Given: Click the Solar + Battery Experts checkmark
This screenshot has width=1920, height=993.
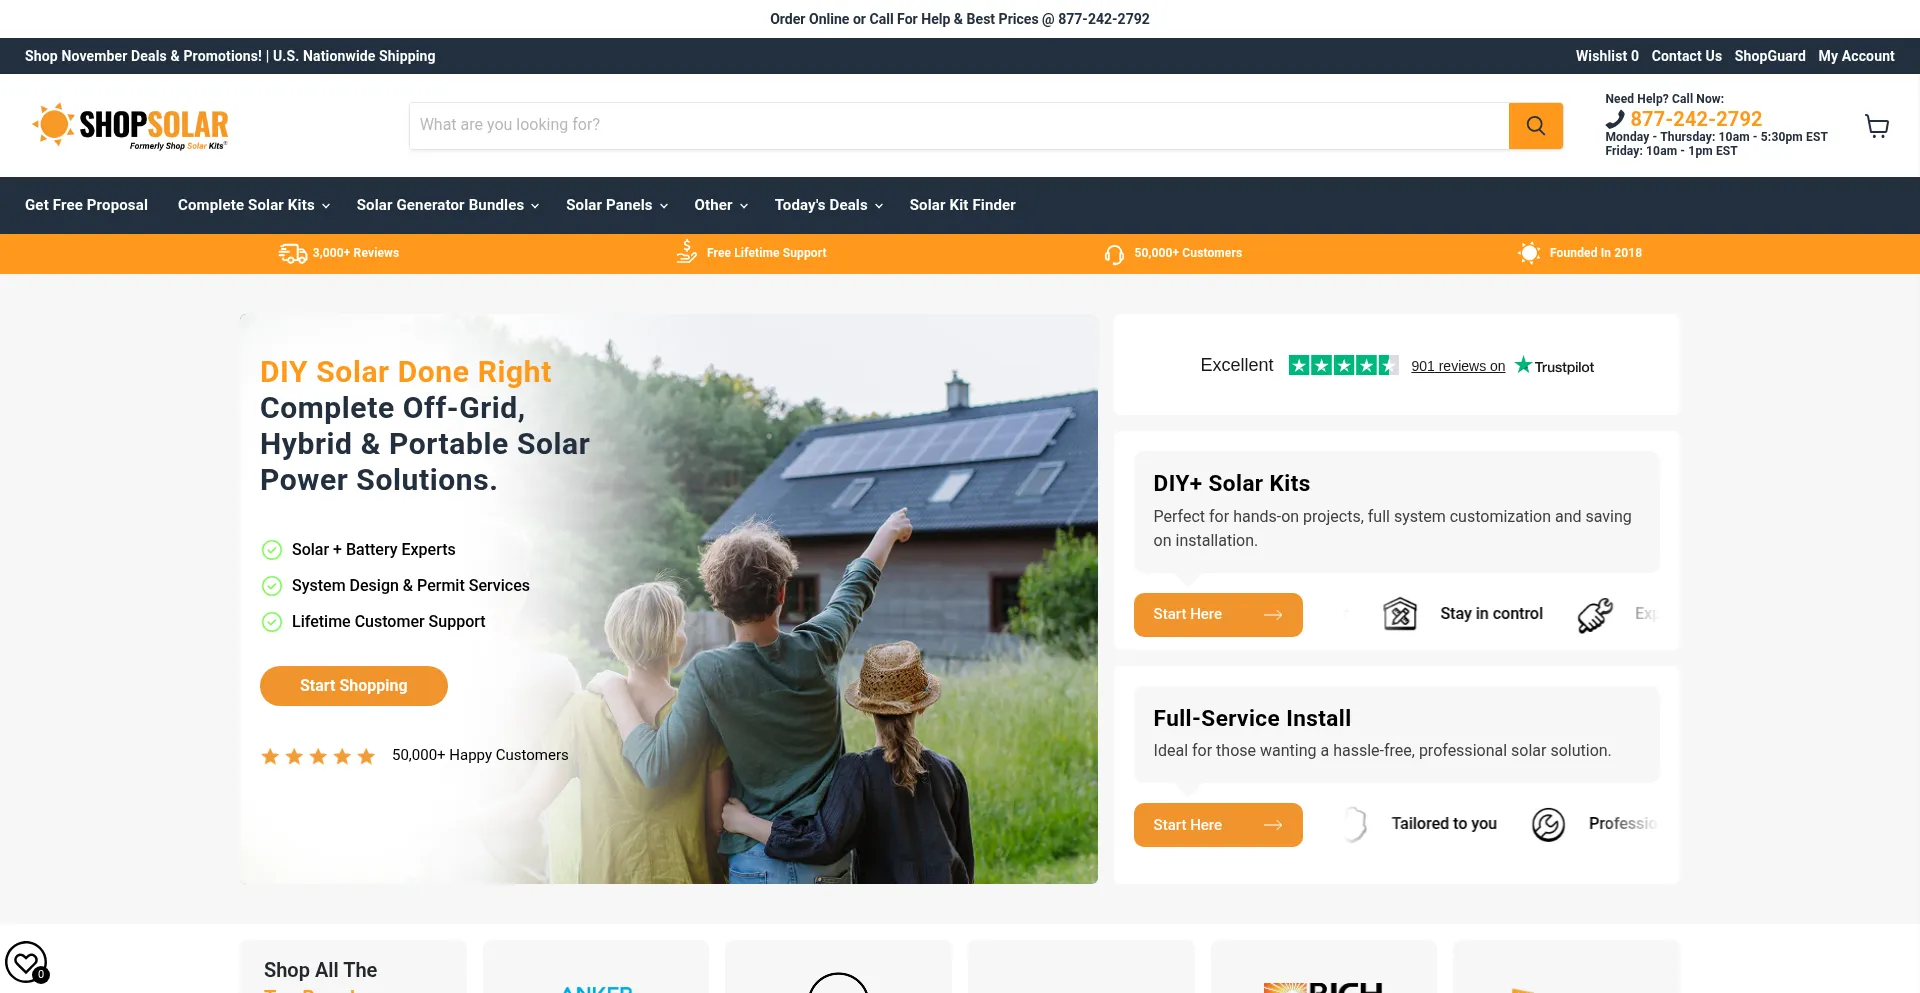Looking at the screenshot, I should coord(271,550).
